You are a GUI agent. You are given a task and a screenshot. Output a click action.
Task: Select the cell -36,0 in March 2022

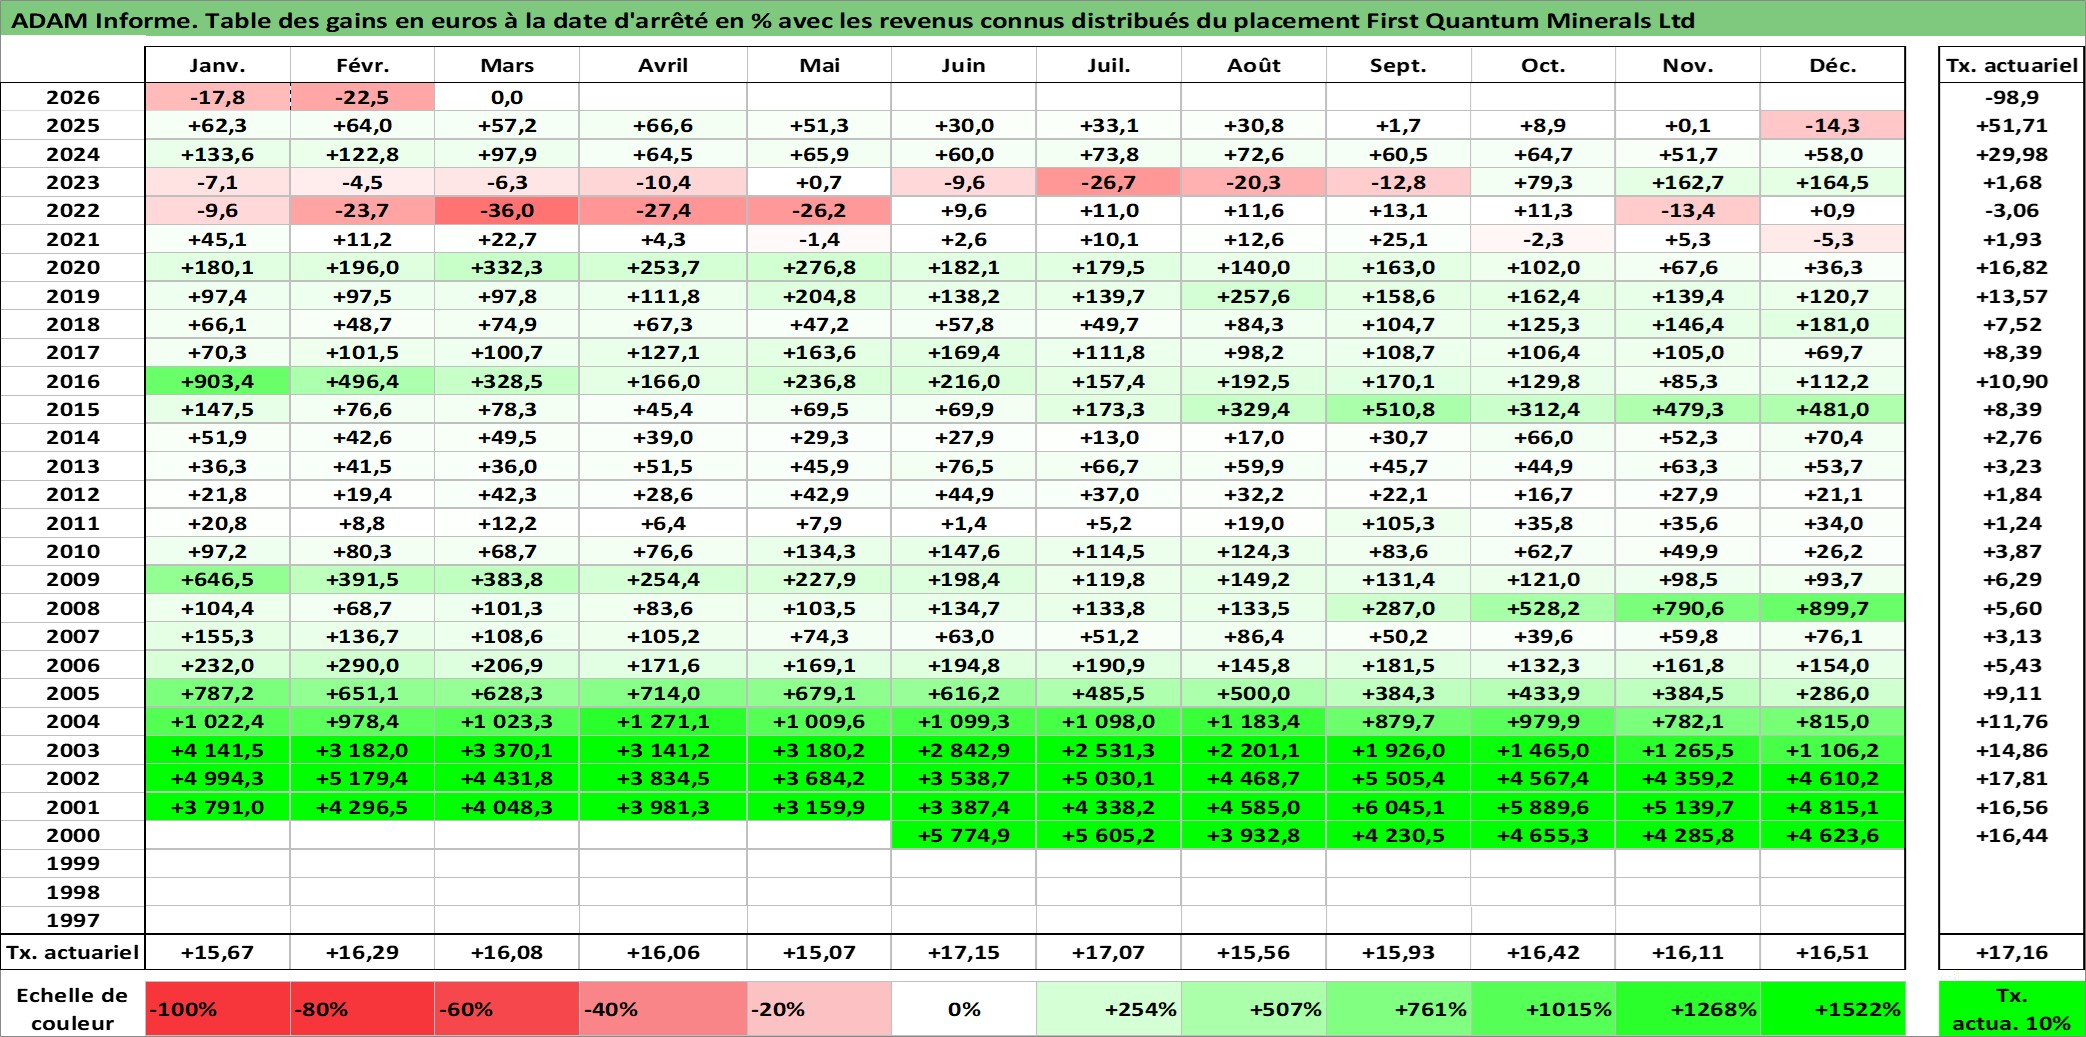pos(507,211)
